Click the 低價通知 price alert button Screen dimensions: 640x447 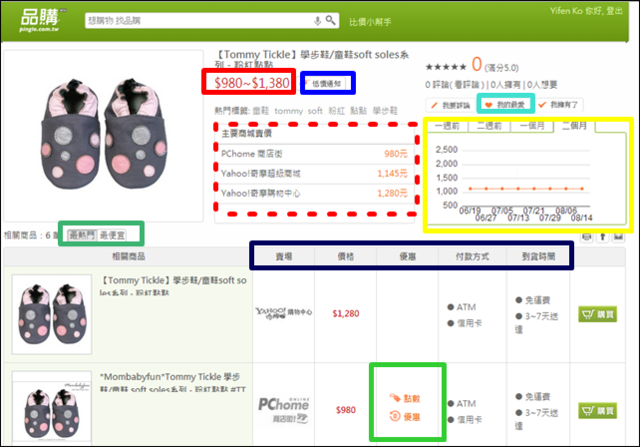pyautogui.click(x=325, y=83)
